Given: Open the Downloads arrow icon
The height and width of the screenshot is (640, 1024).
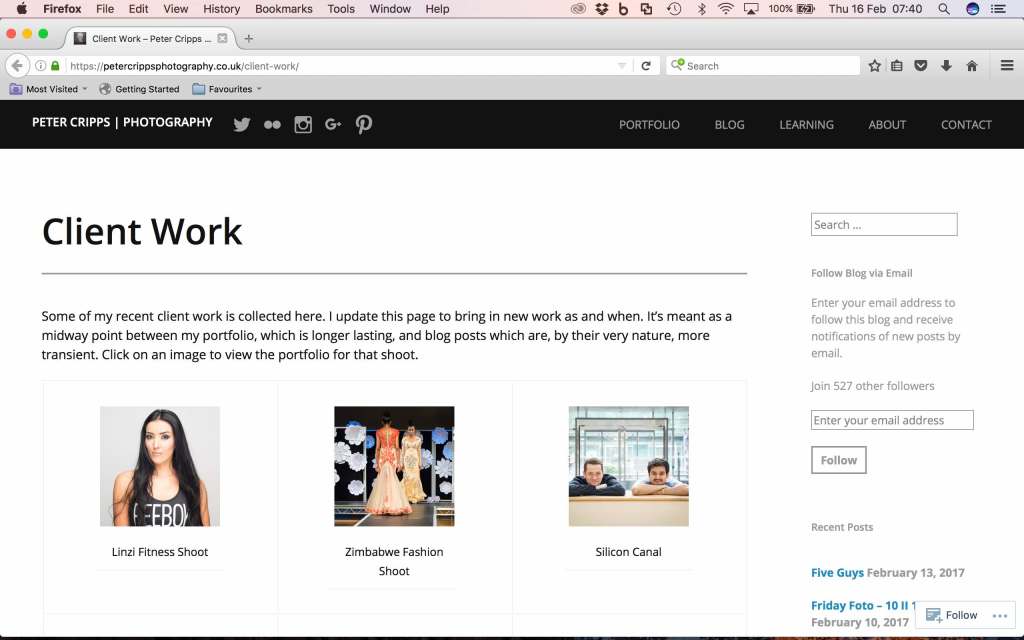Looking at the screenshot, I should pos(945,65).
